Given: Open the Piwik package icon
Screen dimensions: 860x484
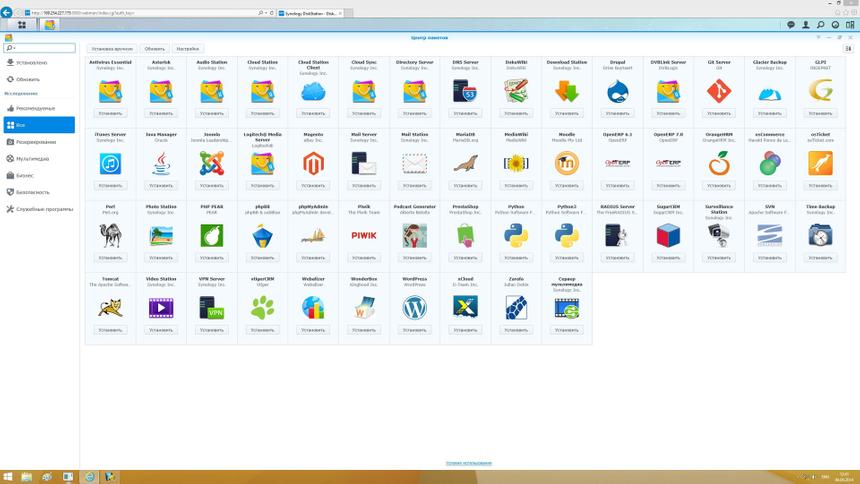Looking at the screenshot, I should click(x=364, y=235).
